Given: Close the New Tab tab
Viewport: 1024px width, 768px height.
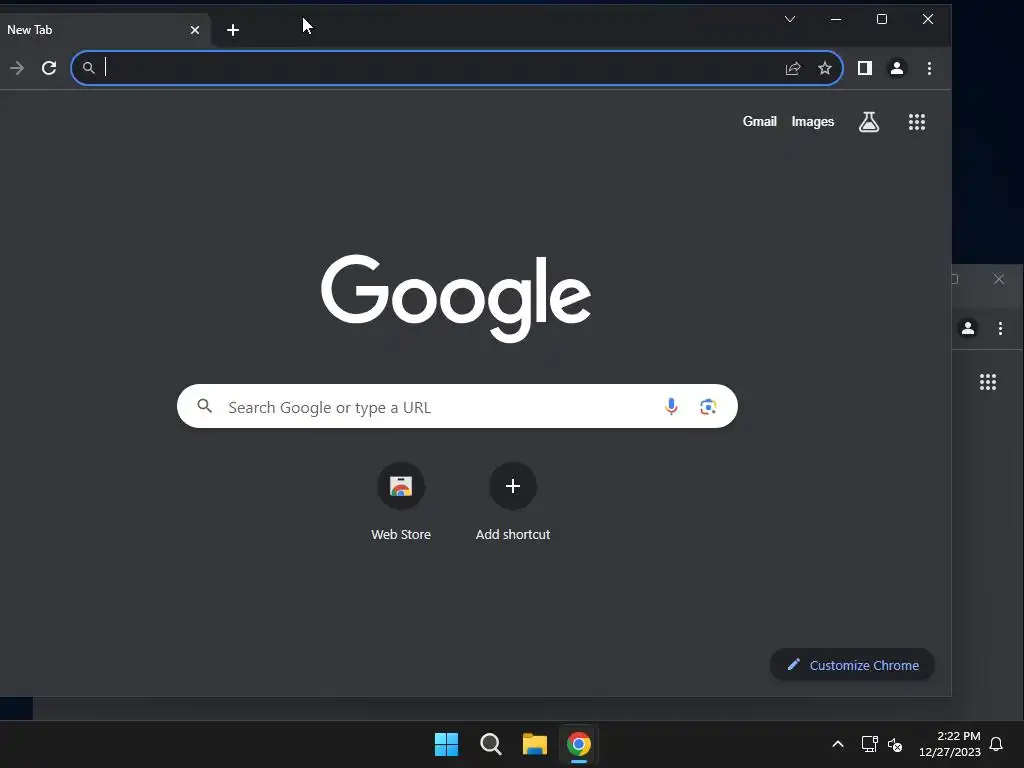Looking at the screenshot, I should [x=195, y=30].
